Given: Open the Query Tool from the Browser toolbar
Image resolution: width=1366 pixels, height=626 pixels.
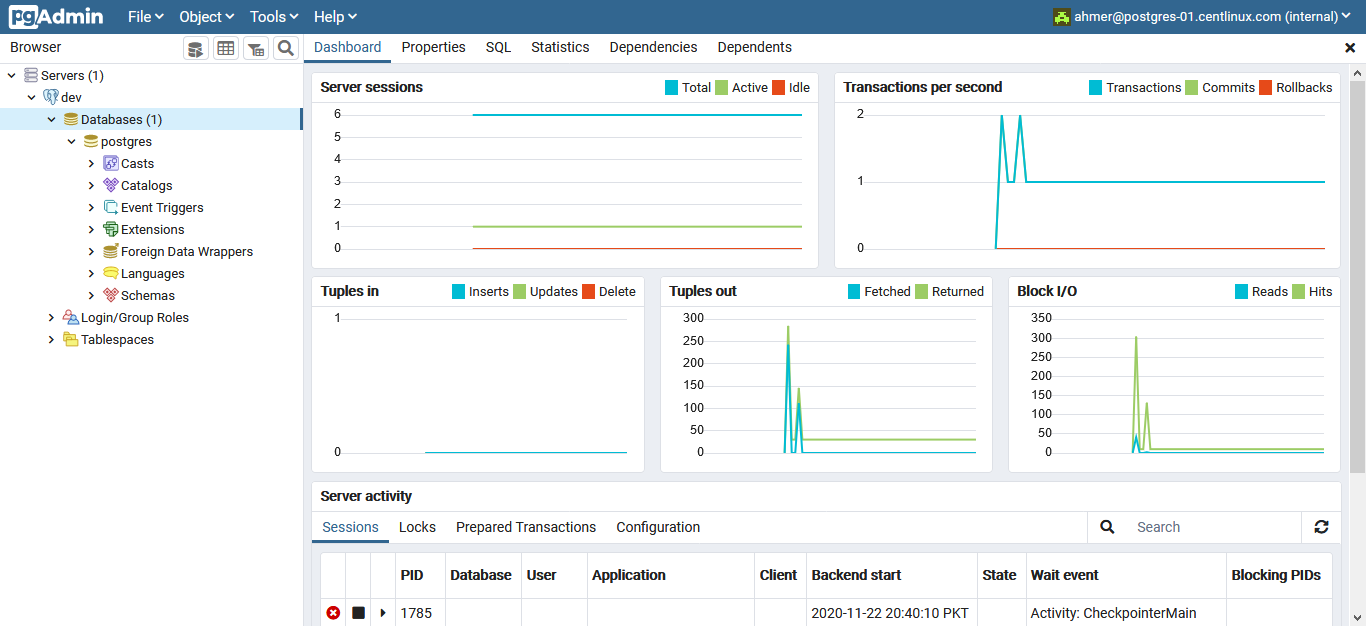Looking at the screenshot, I should [x=195, y=47].
